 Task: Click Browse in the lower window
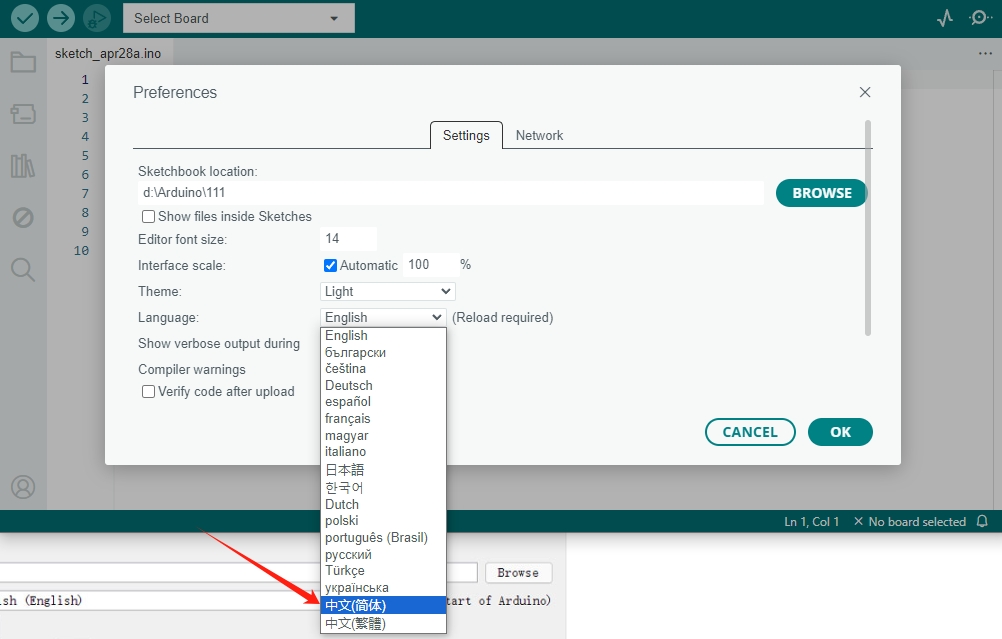click(518, 573)
